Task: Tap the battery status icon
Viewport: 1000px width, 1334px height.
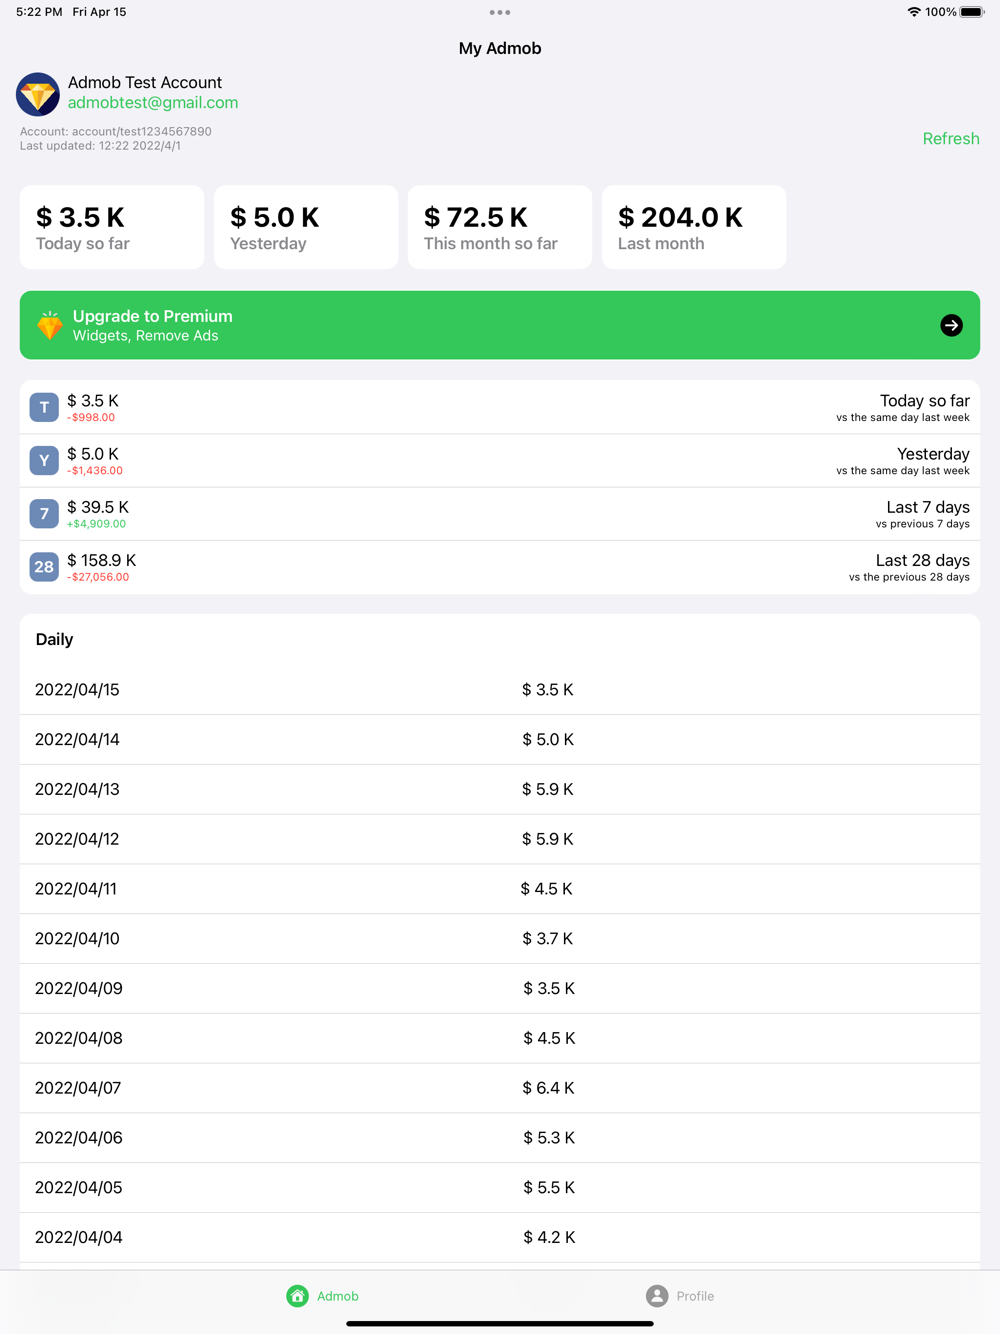Action: pyautogui.click(x=972, y=12)
